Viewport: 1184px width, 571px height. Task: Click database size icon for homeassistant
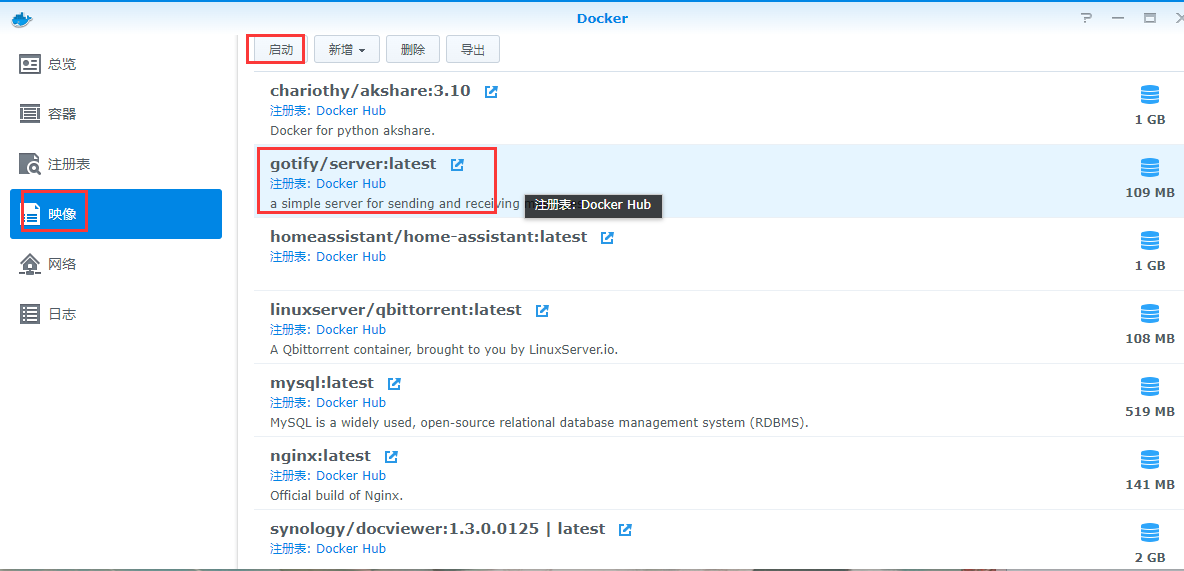(1149, 241)
